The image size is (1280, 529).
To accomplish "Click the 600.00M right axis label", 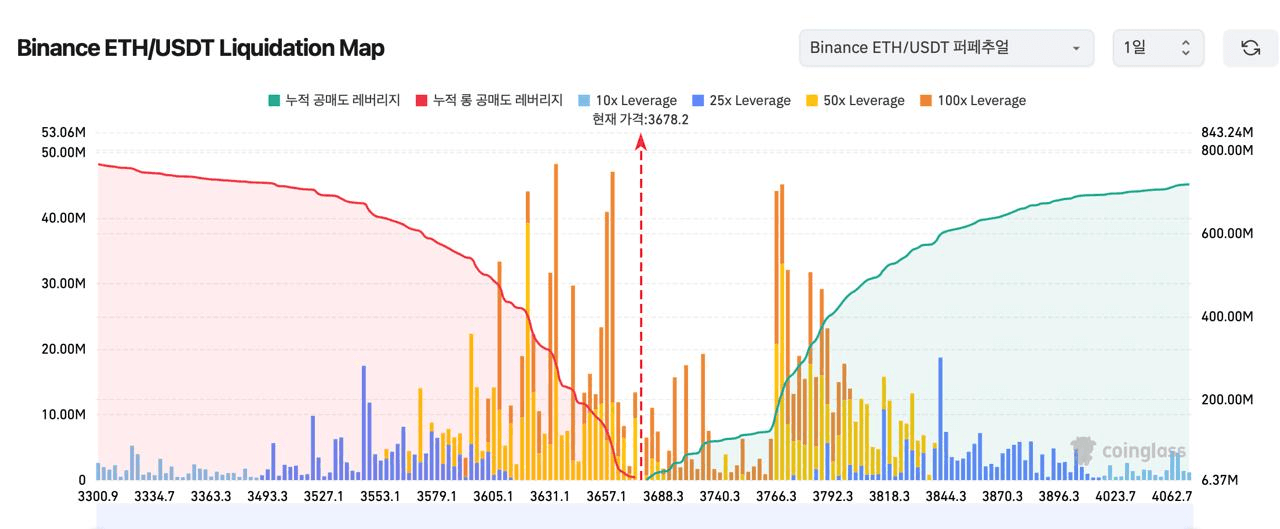I will [x=1227, y=233].
